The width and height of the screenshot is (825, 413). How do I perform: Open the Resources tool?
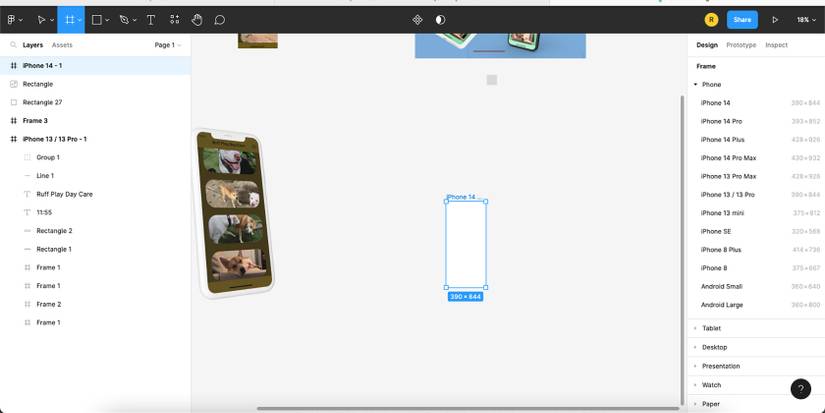pos(175,20)
